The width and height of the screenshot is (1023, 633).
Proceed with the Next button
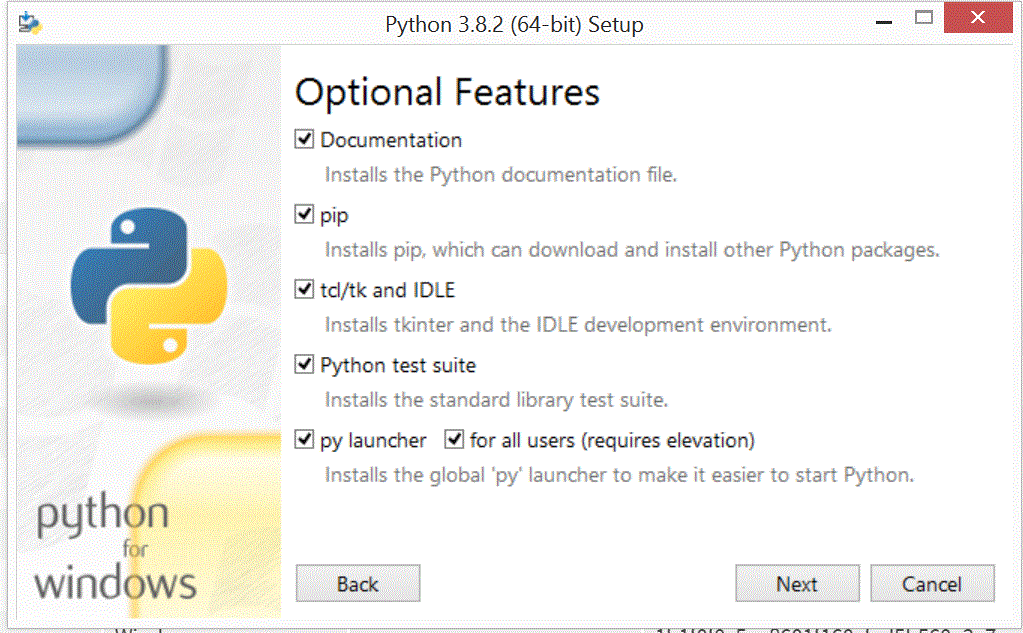click(797, 583)
